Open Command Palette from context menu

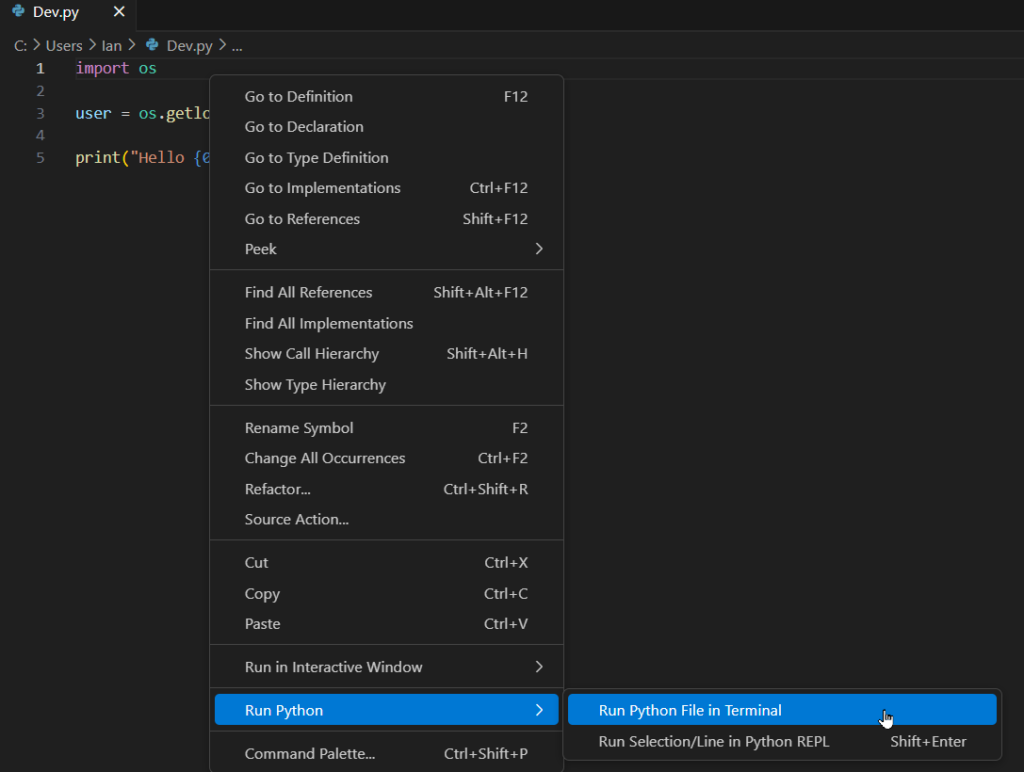[310, 754]
